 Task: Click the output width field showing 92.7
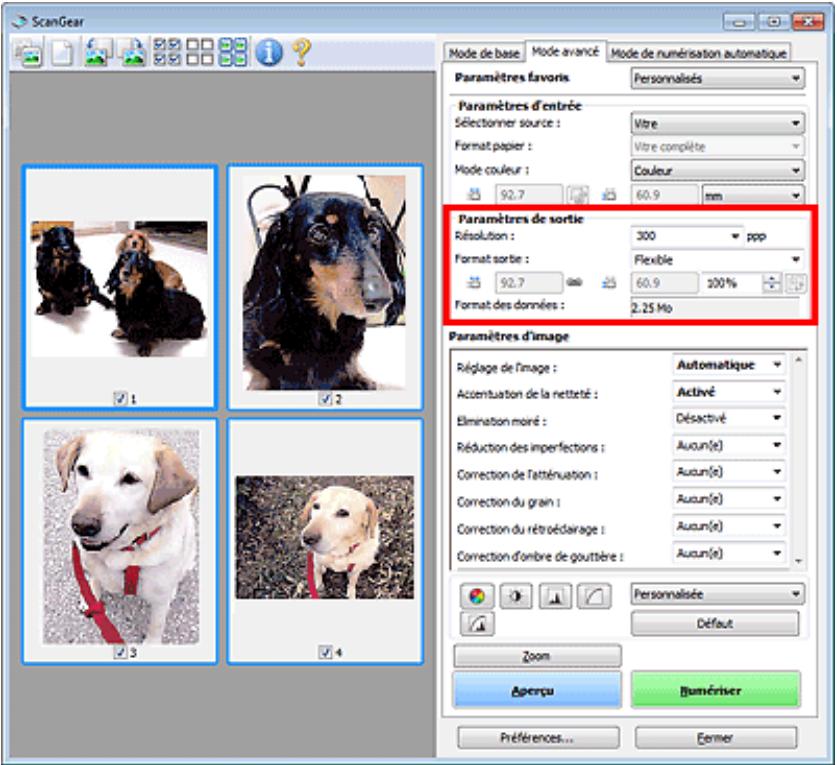coord(528,283)
